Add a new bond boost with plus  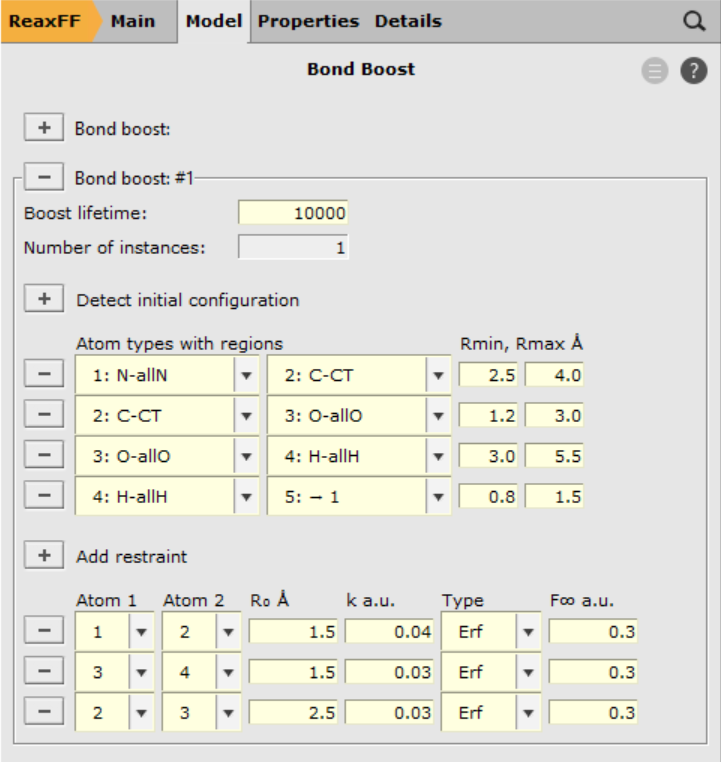[44, 128]
